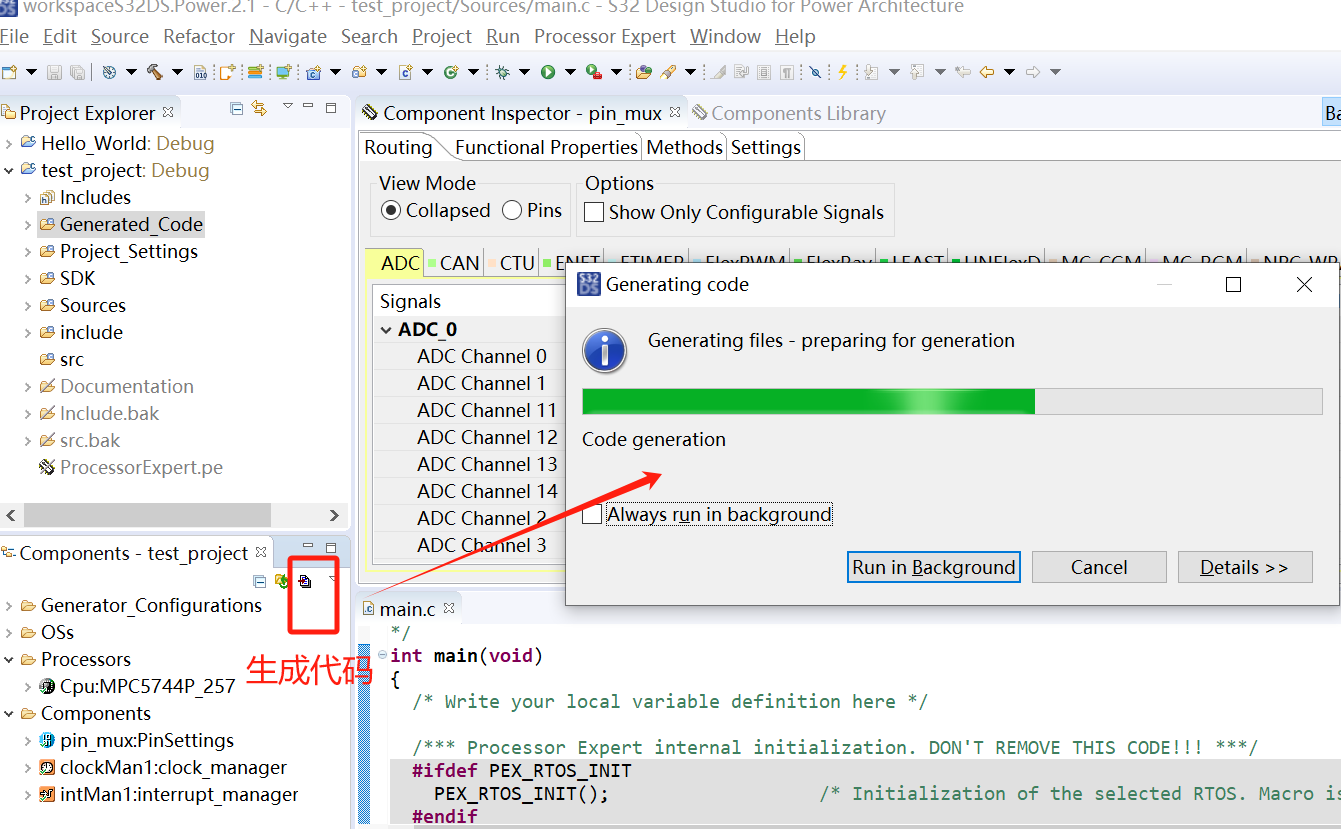Open Project Explorer view menu triangle
1341x829 pixels.
tap(287, 106)
